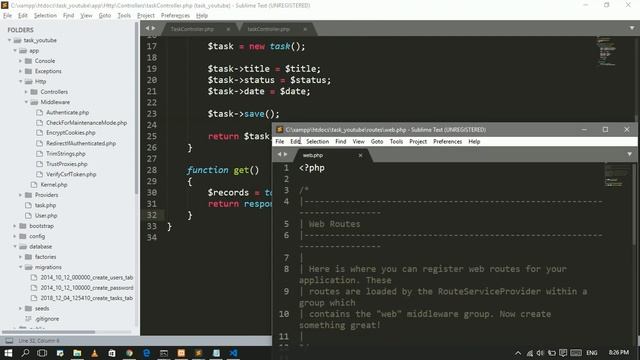Expand the Controllers folder

(x=26, y=92)
